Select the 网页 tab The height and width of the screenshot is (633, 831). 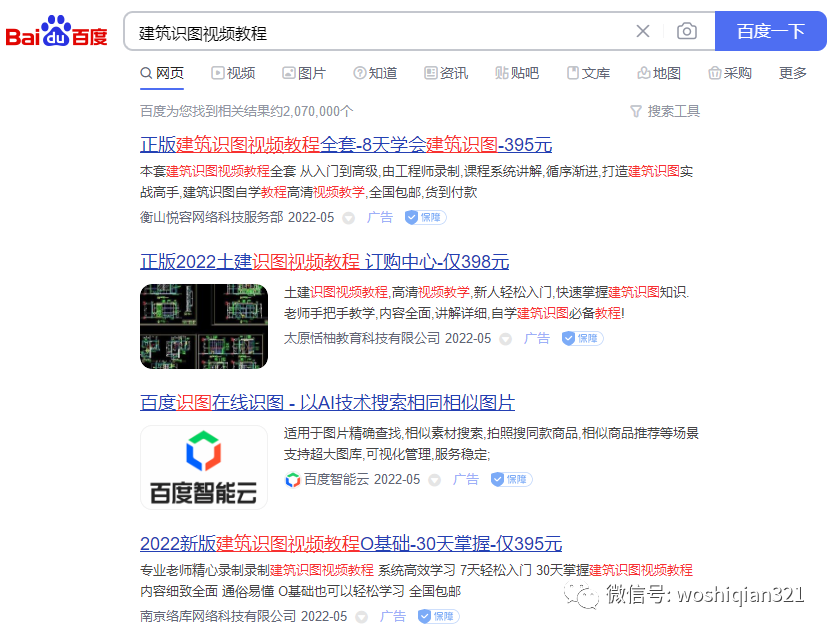(x=162, y=73)
